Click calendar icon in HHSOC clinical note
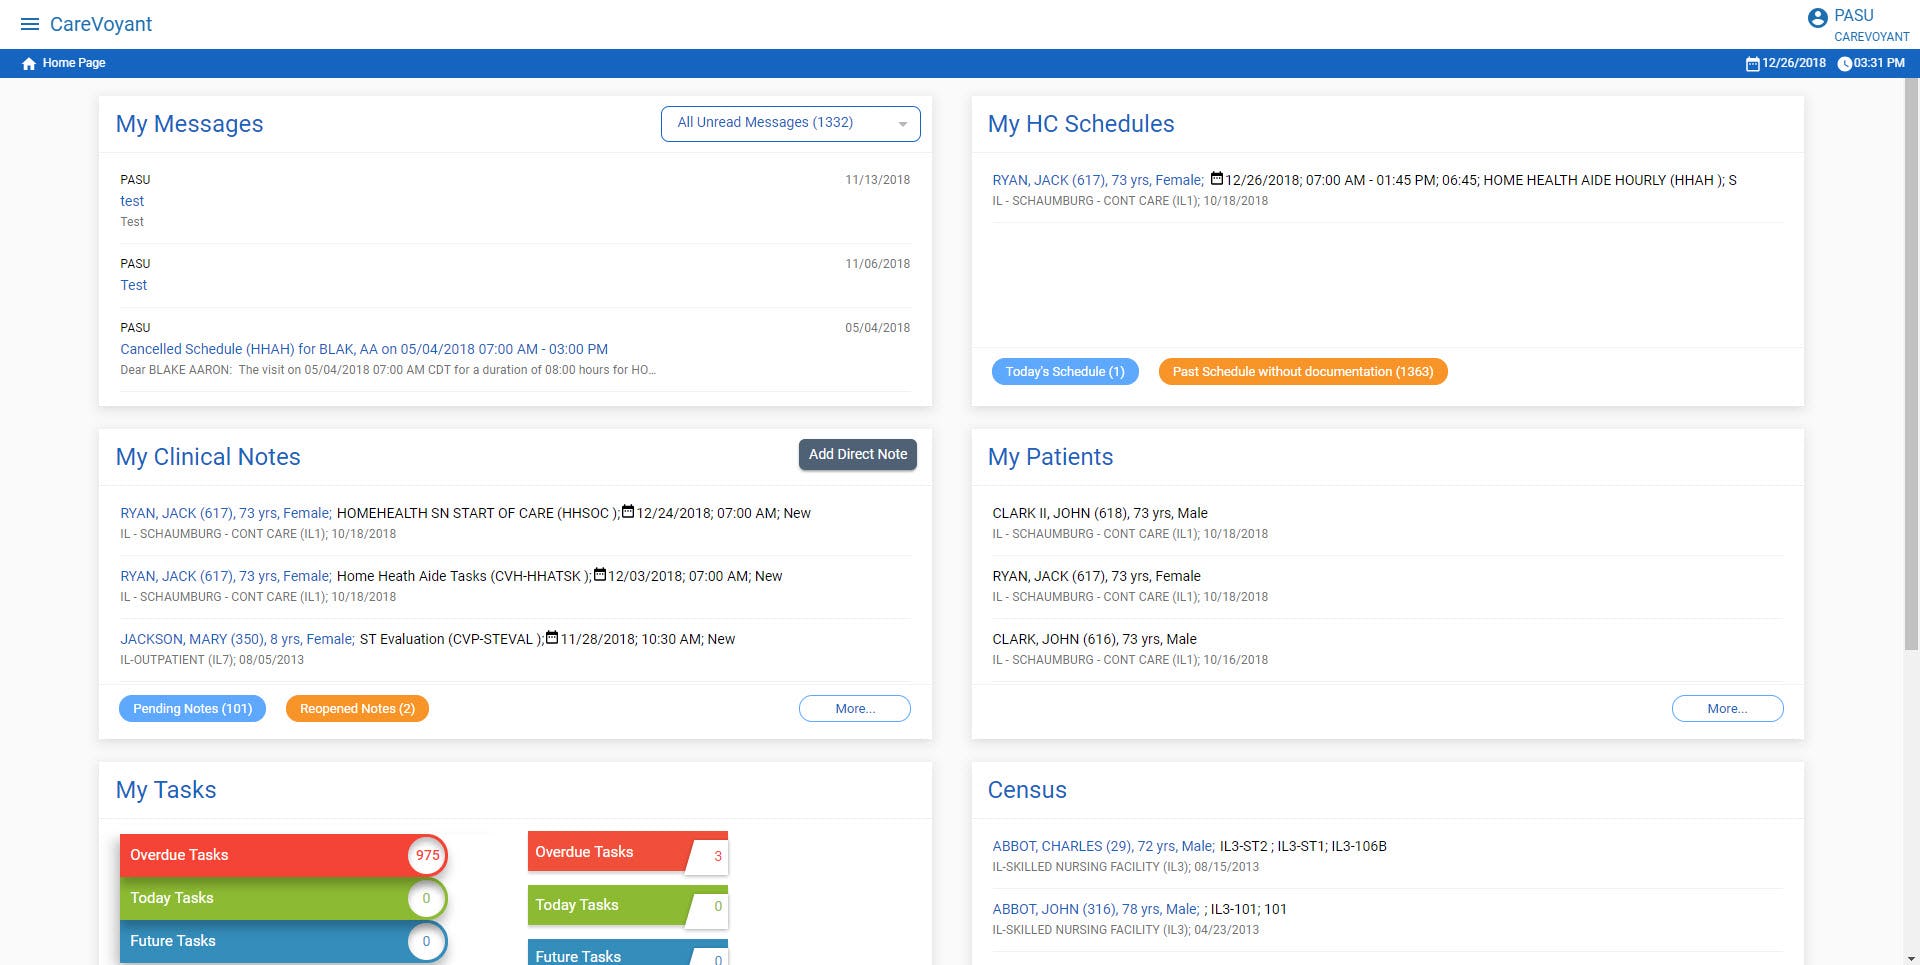1920x965 pixels. [x=628, y=512]
